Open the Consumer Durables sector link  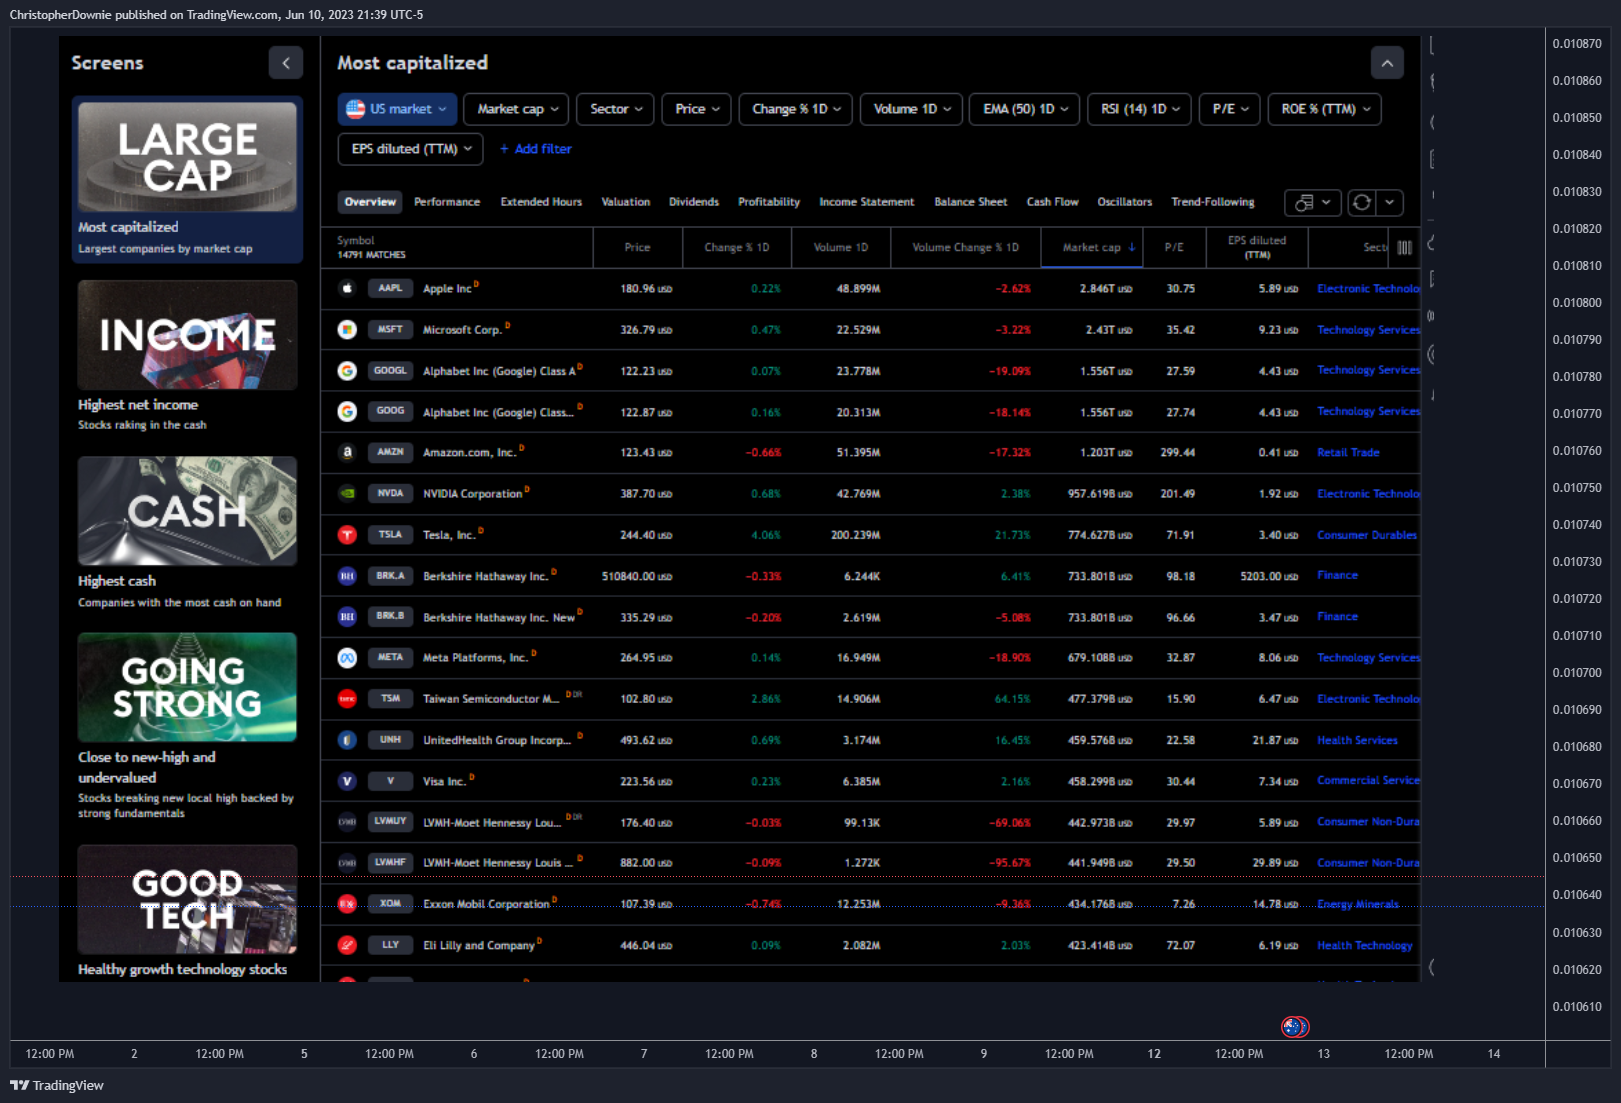[x=1367, y=535]
